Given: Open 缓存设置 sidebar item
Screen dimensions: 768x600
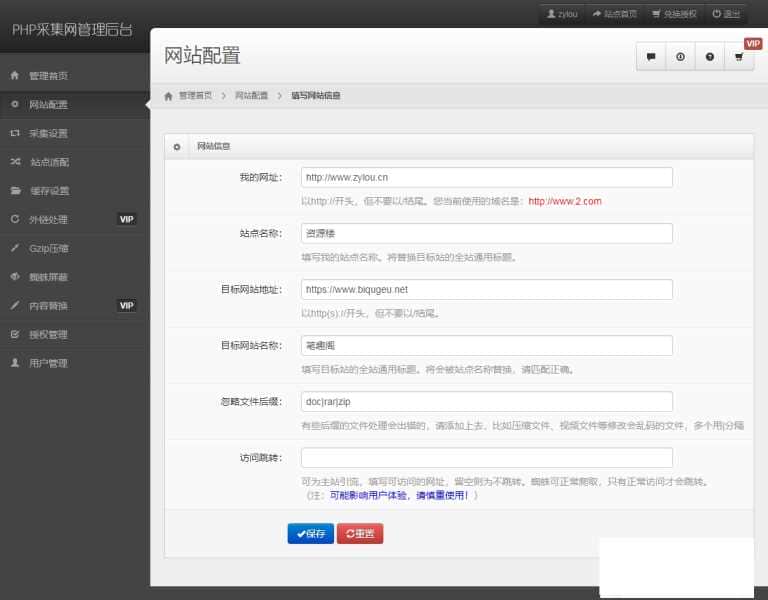Looking at the screenshot, I should pos(74,191).
